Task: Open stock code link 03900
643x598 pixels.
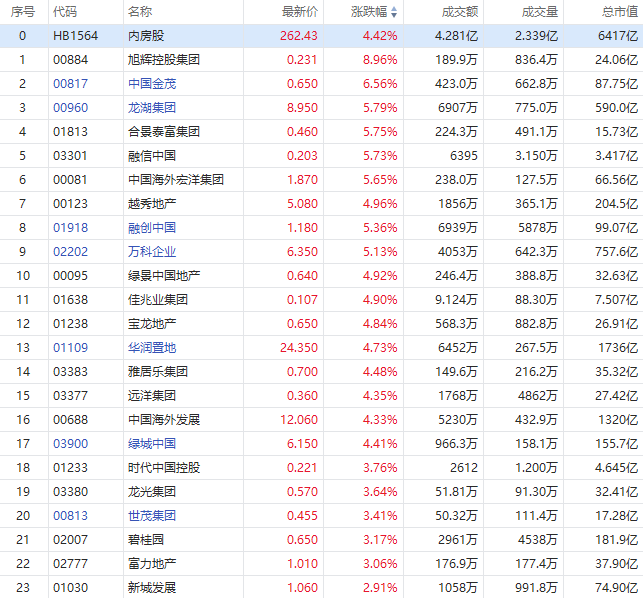Action: click(x=71, y=444)
